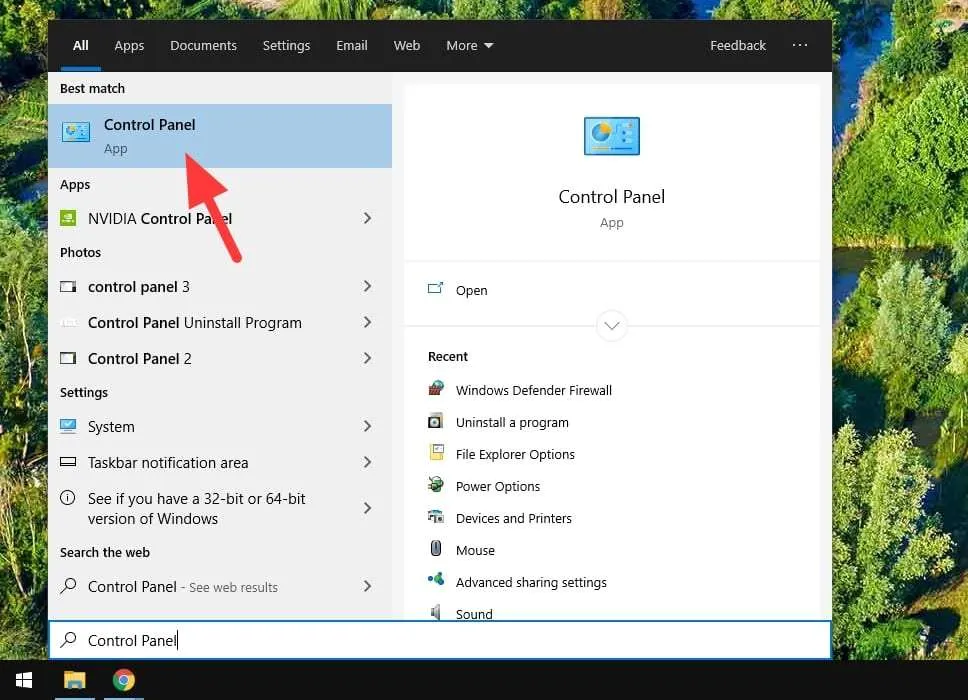Expand the Control Panel Uninstall Program arrow
The height and width of the screenshot is (700, 968).
tap(367, 322)
